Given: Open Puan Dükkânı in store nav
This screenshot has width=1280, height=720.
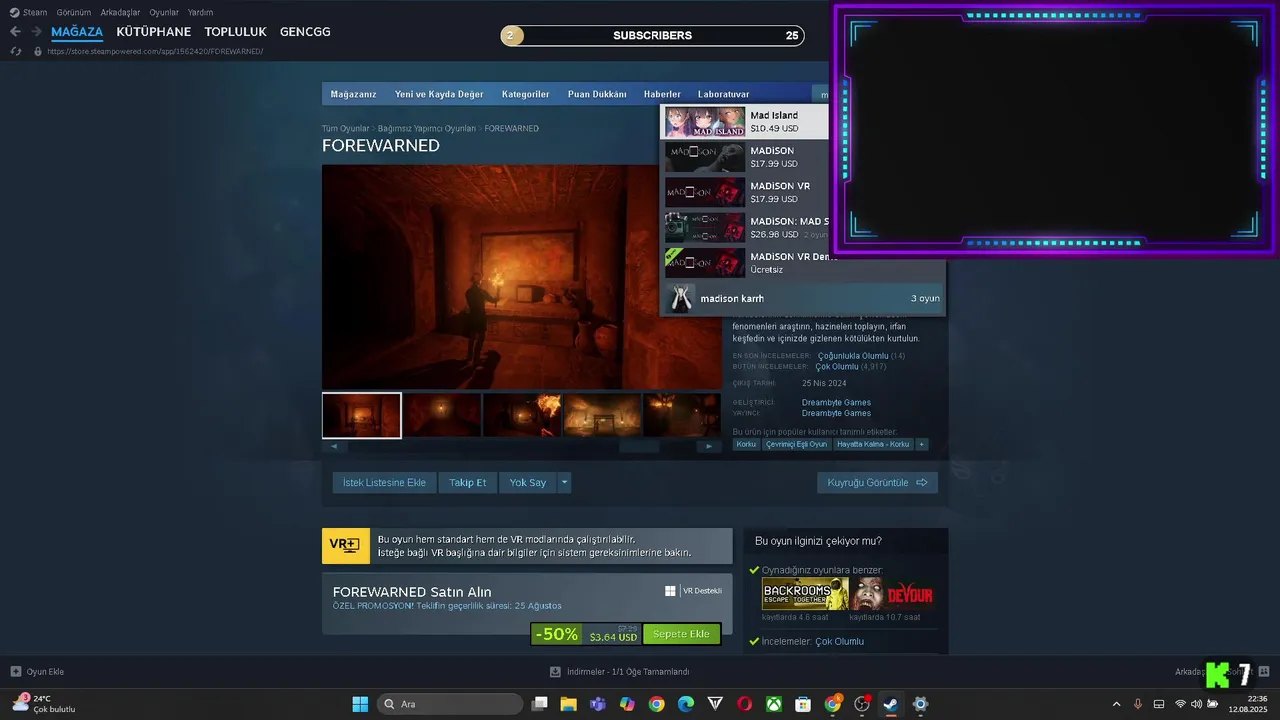Looking at the screenshot, I should click(x=597, y=94).
